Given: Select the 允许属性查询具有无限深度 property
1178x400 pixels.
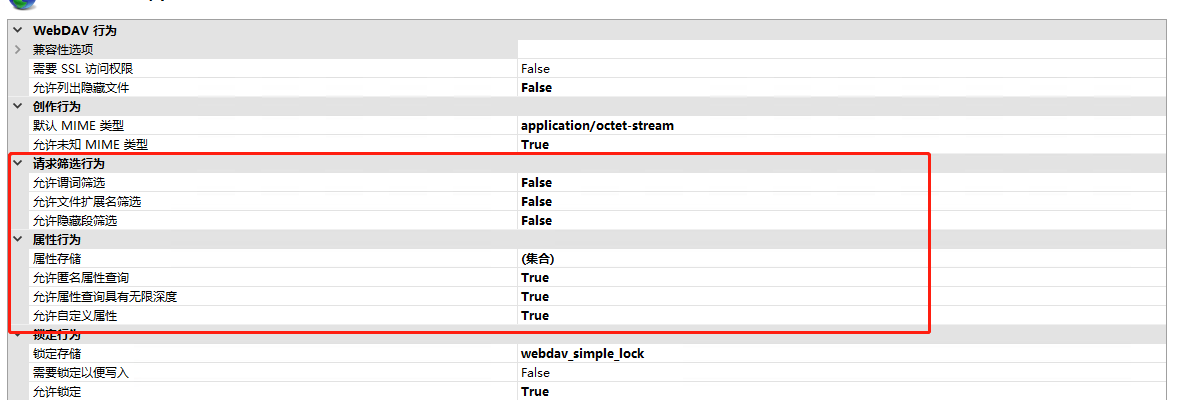Looking at the screenshot, I should point(105,296).
